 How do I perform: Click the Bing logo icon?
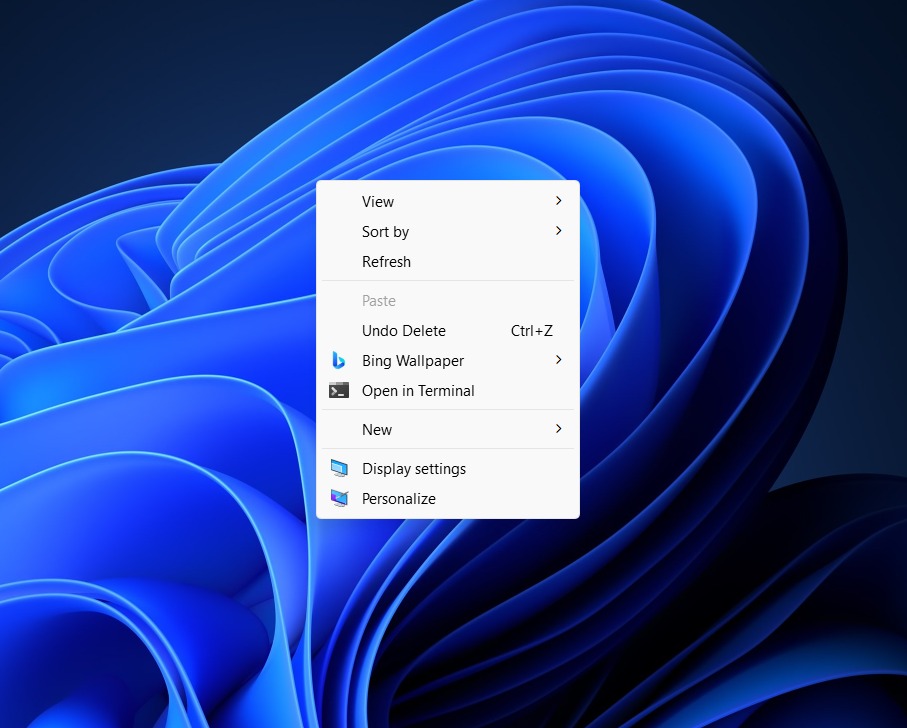pyautogui.click(x=338, y=360)
